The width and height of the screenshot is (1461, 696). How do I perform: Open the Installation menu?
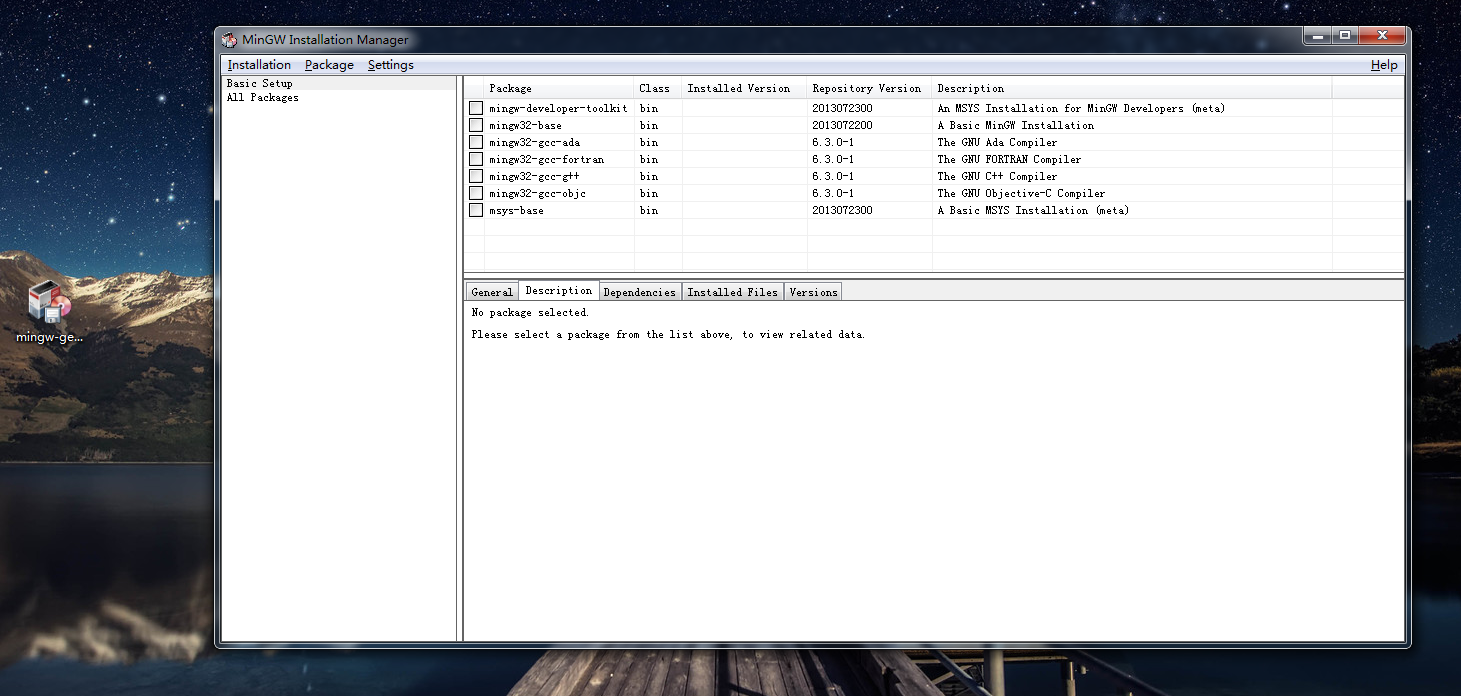tap(259, 65)
